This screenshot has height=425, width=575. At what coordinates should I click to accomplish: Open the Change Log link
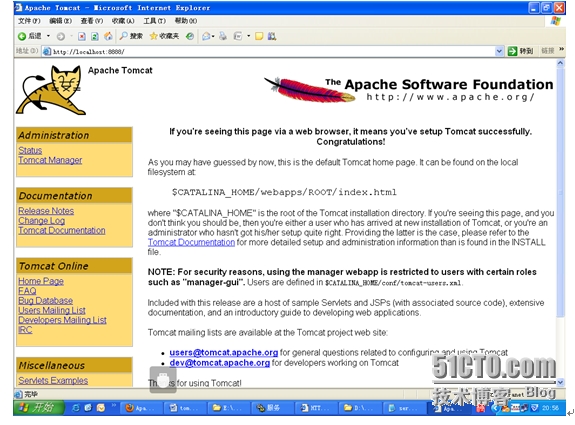pyautogui.click(x=41, y=221)
